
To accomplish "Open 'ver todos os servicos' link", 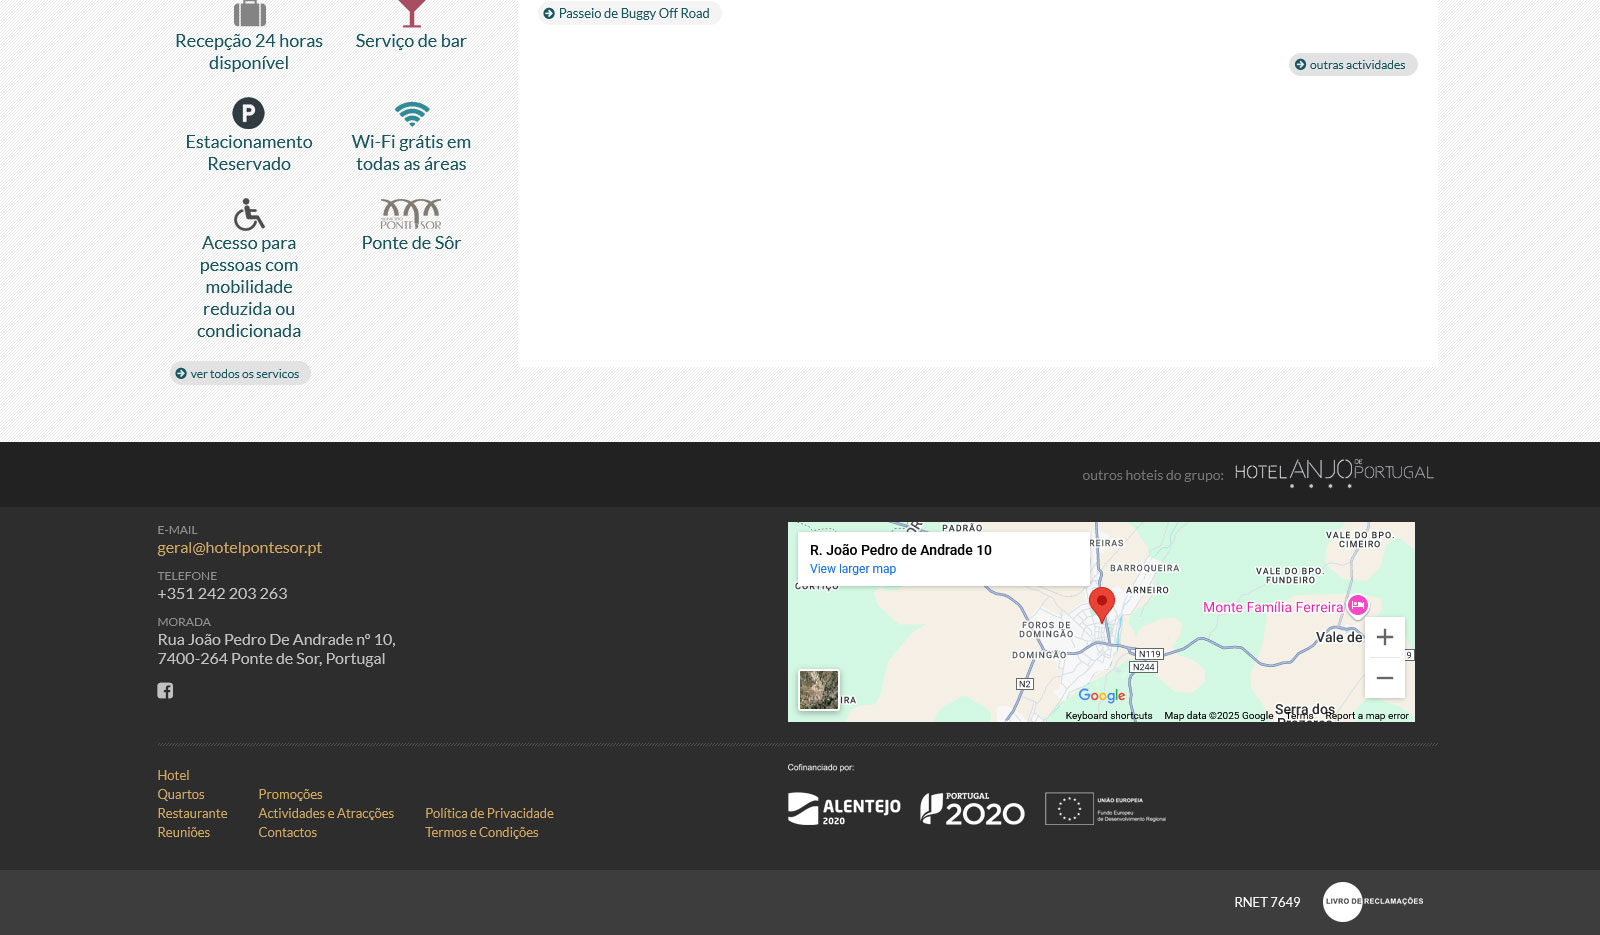I will (240, 374).
